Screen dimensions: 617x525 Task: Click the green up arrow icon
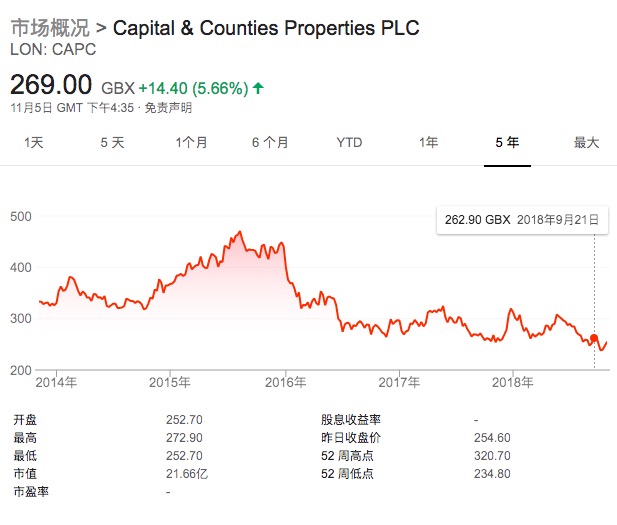[x=258, y=88]
